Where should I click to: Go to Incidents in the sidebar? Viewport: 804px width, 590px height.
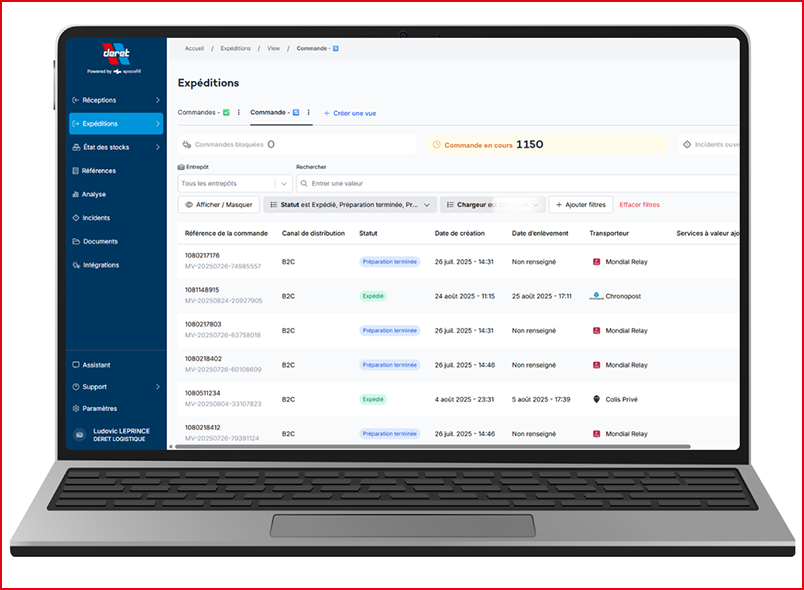tap(96, 218)
